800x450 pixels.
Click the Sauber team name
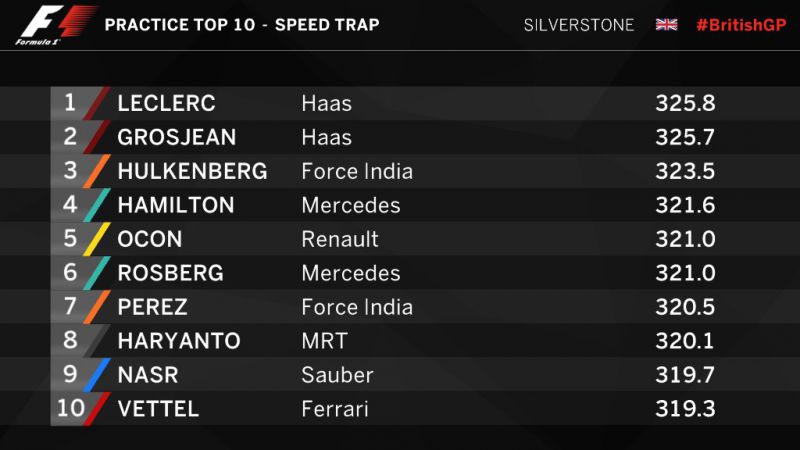point(337,375)
